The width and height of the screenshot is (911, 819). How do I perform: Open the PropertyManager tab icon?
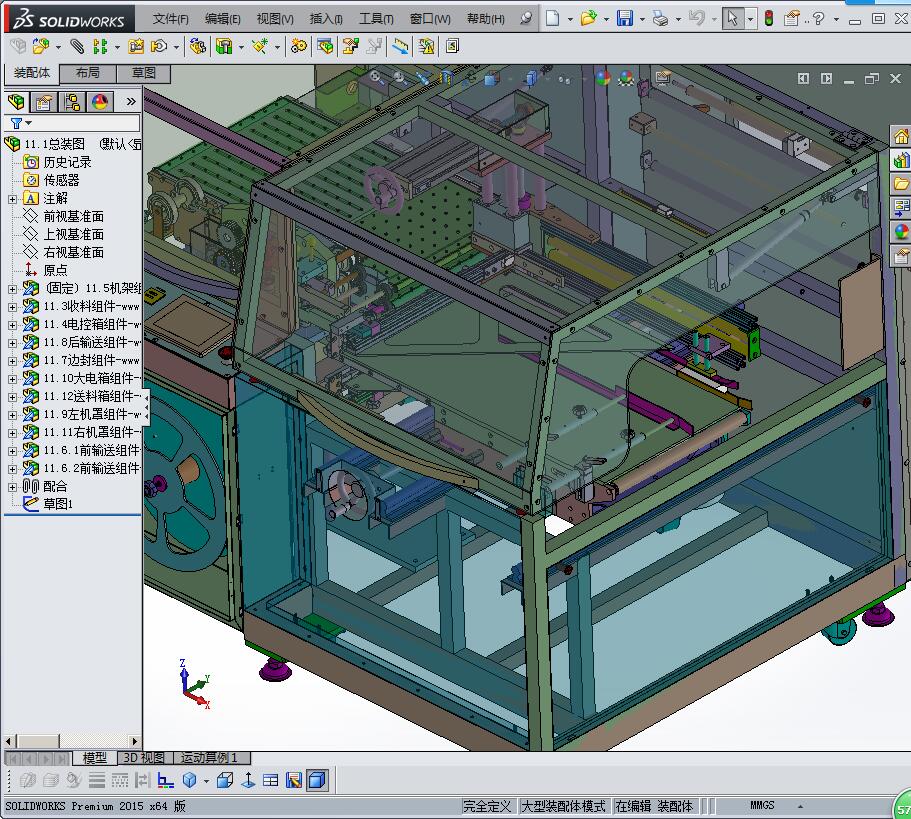(44, 102)
